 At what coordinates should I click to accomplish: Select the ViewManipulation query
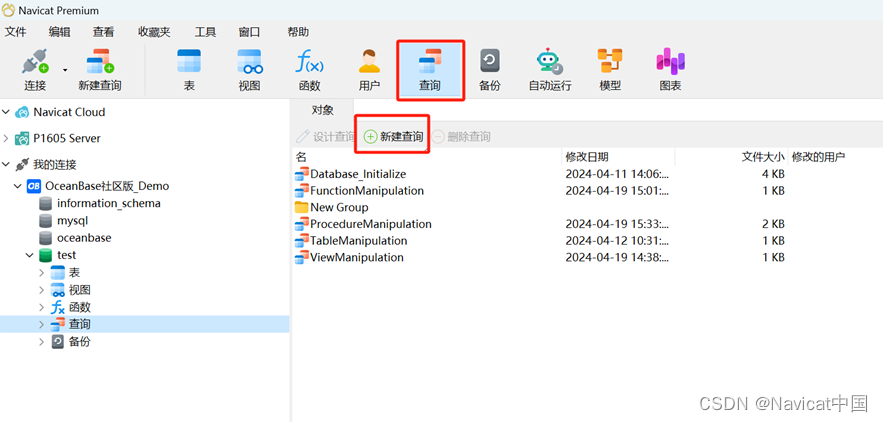(x=357, y=257)
